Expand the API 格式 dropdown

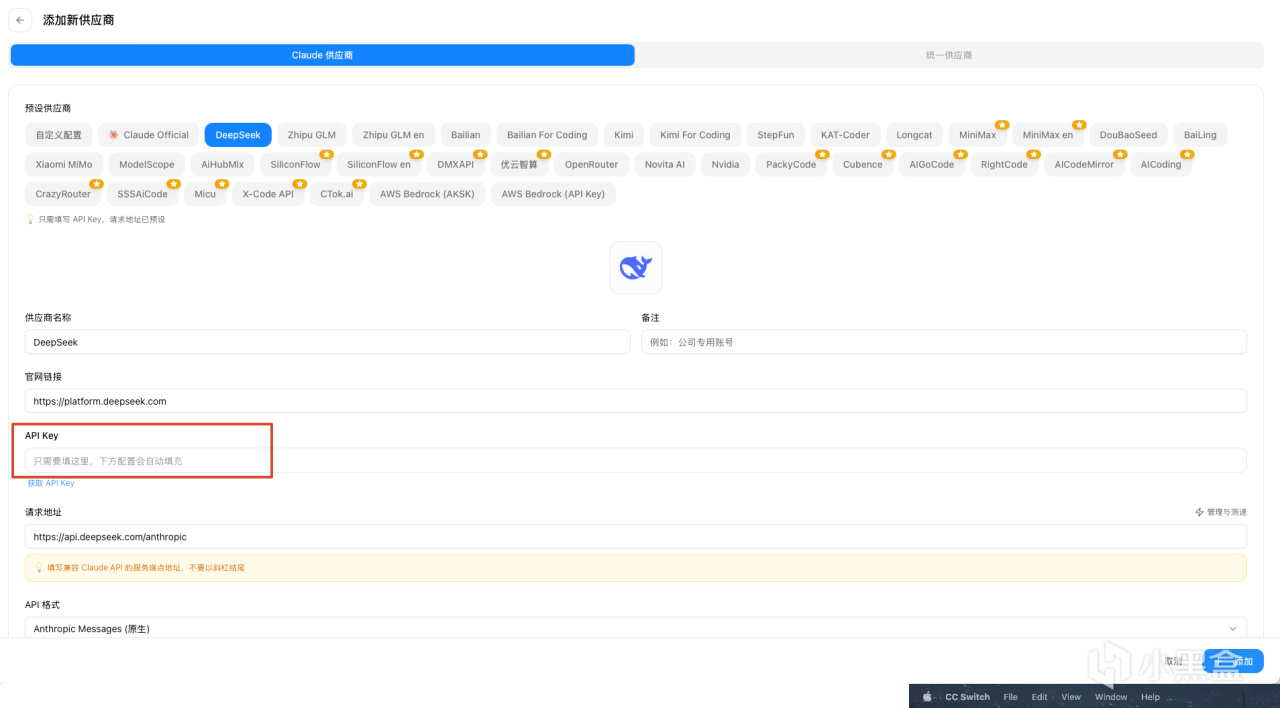[636, 628]
